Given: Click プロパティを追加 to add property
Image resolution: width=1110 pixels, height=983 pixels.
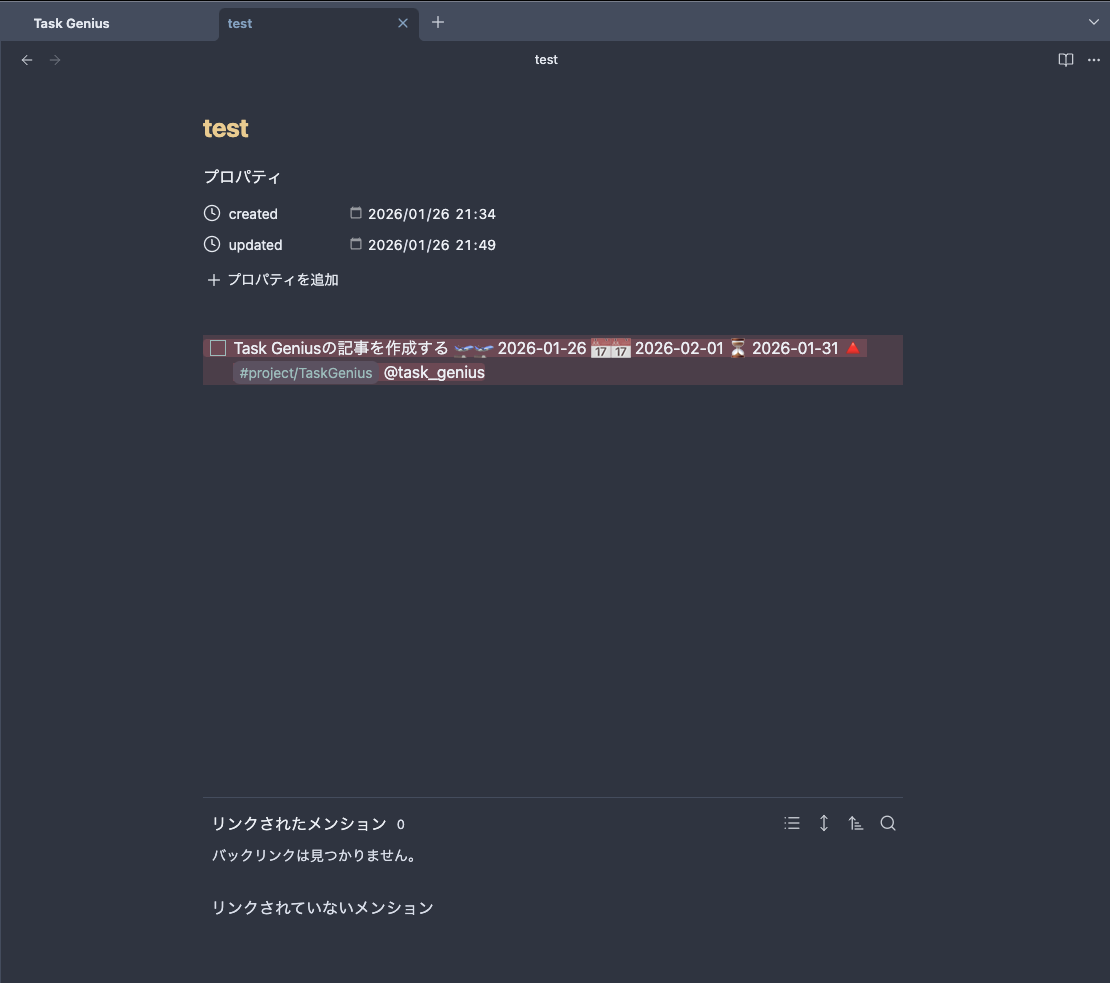Looking at the screenshot, I should [x=273, y=280].
